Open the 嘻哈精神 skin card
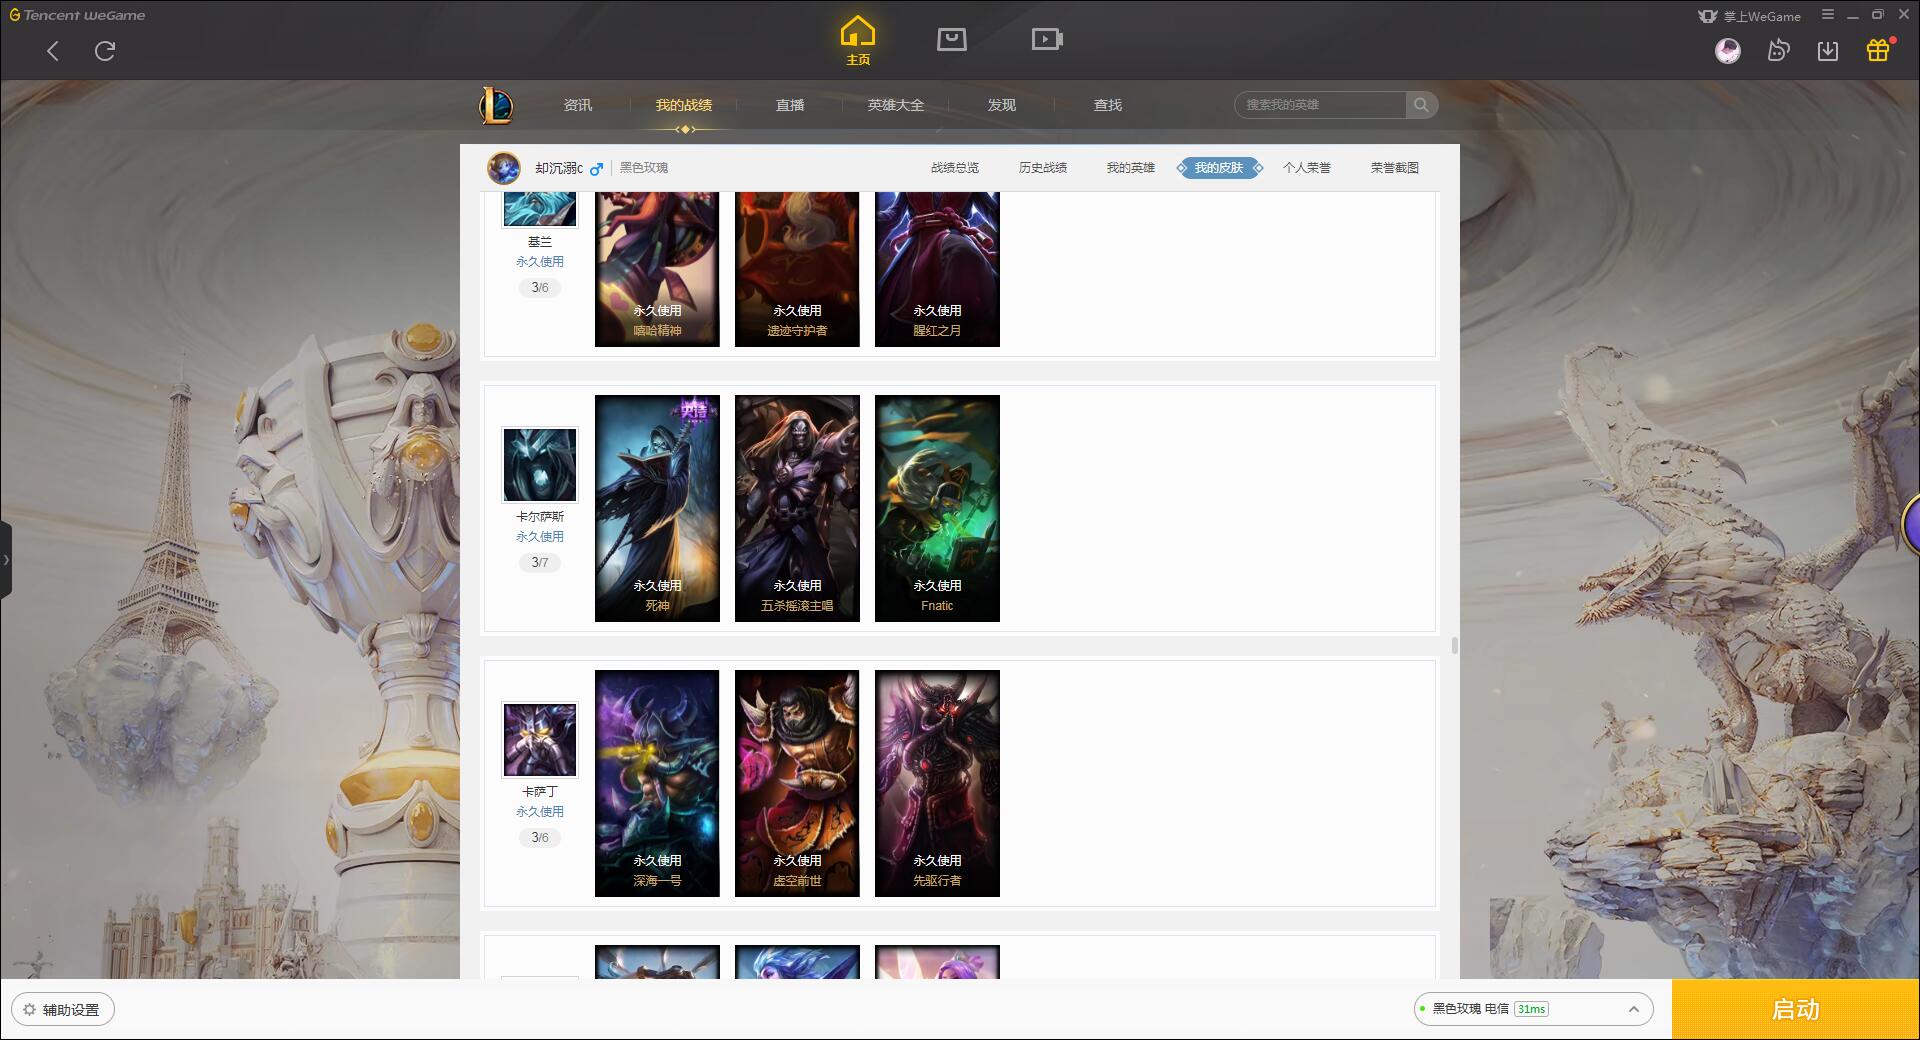 point(657,270)
